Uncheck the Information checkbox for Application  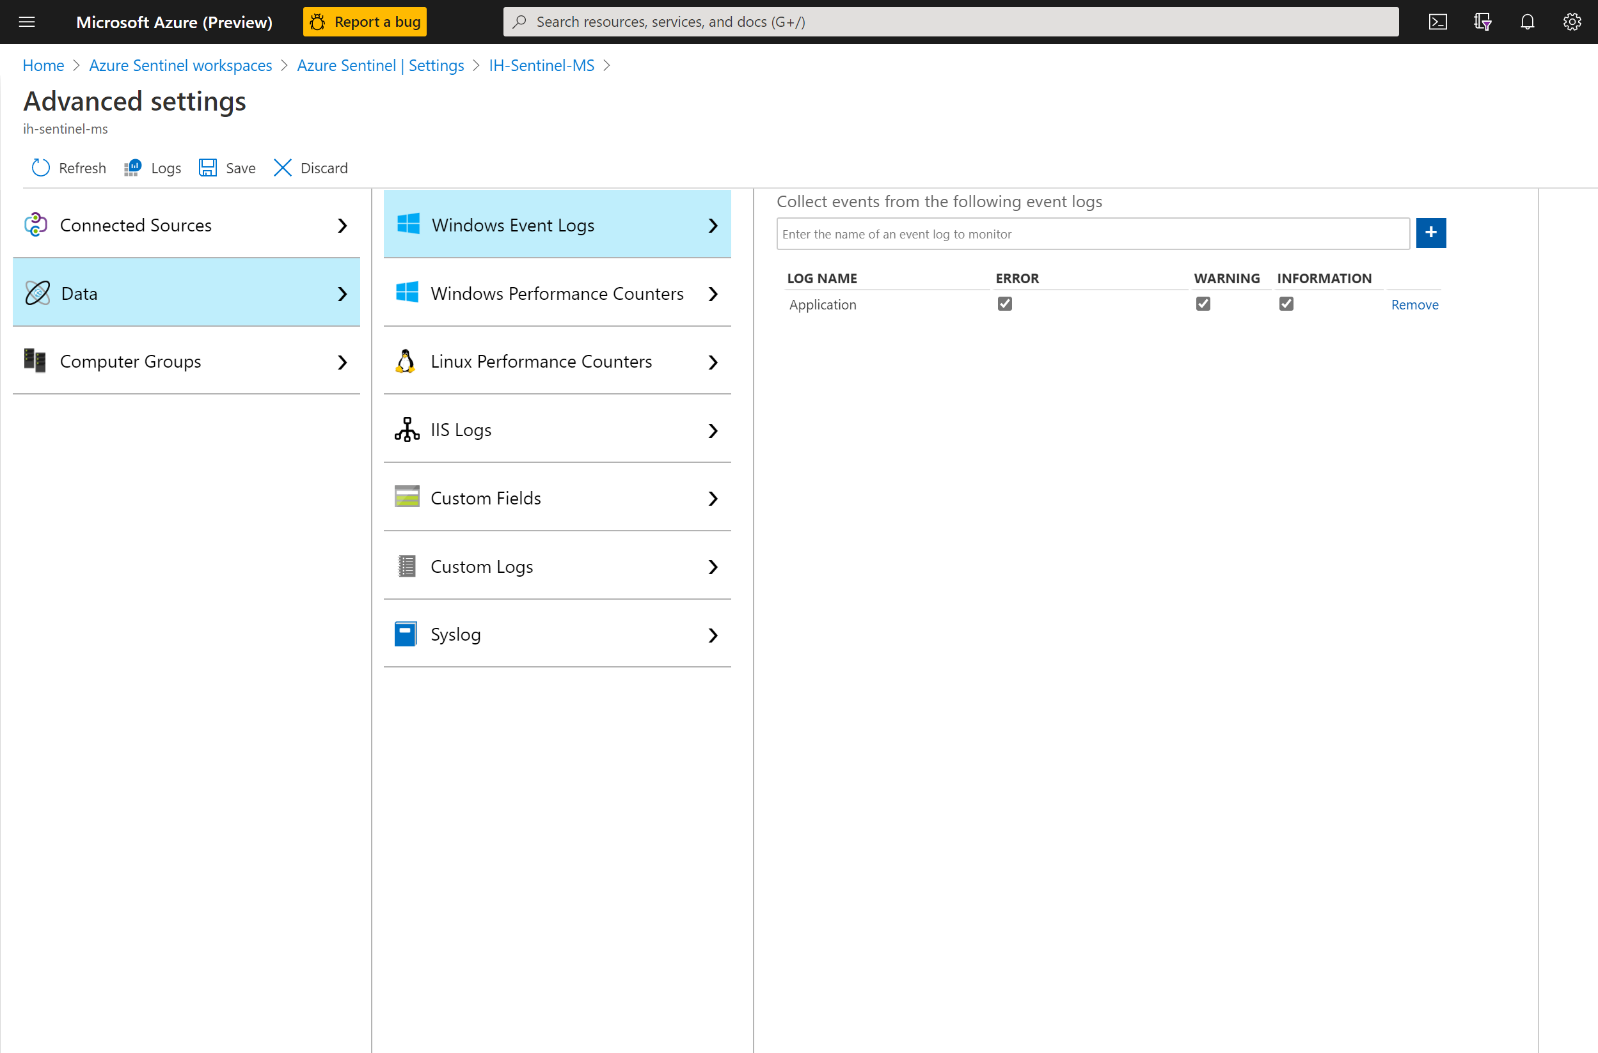(1286, 304)
